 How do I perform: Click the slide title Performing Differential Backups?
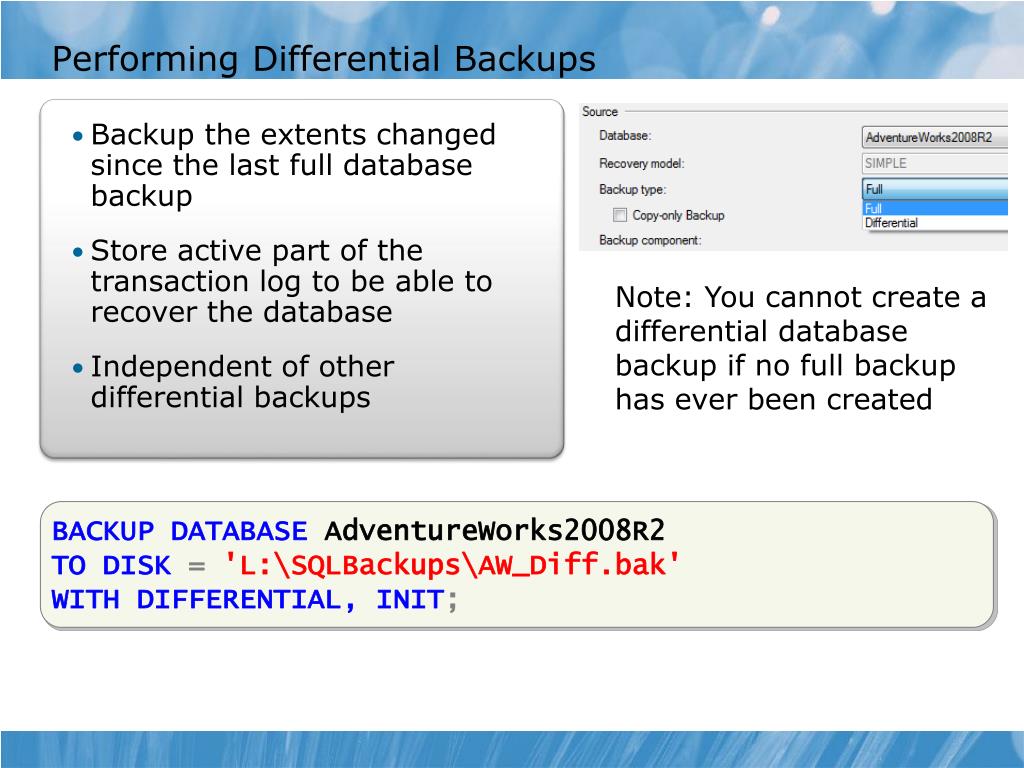tap(324, 59)
